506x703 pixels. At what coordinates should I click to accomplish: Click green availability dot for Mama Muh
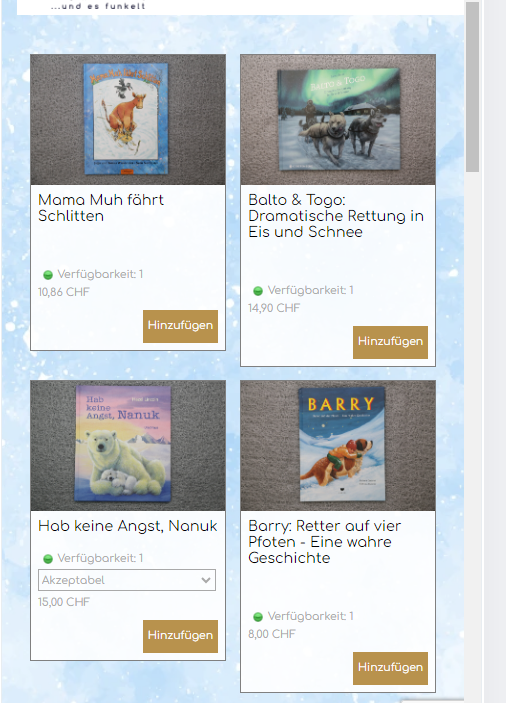tap(48, 275)
